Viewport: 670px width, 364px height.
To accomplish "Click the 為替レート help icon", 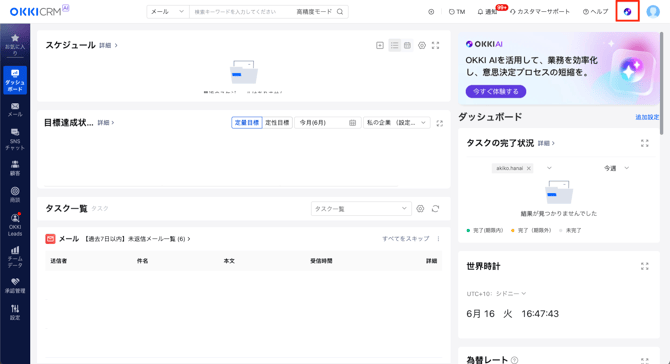I will [515, 360].
